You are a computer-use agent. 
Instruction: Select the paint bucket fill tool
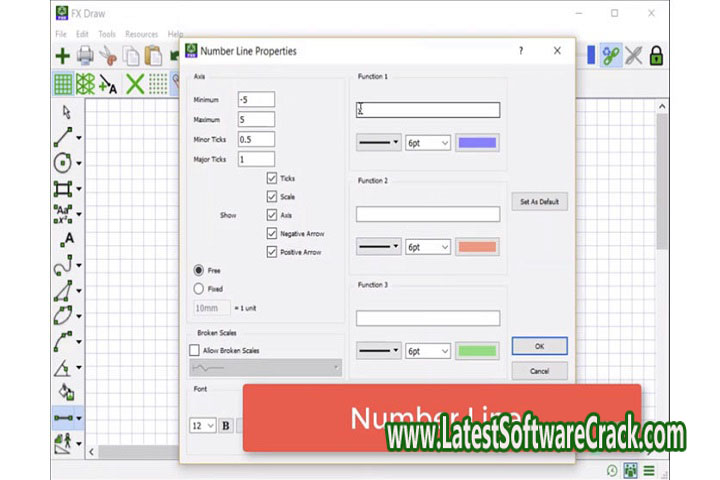[x=65, y=391]
